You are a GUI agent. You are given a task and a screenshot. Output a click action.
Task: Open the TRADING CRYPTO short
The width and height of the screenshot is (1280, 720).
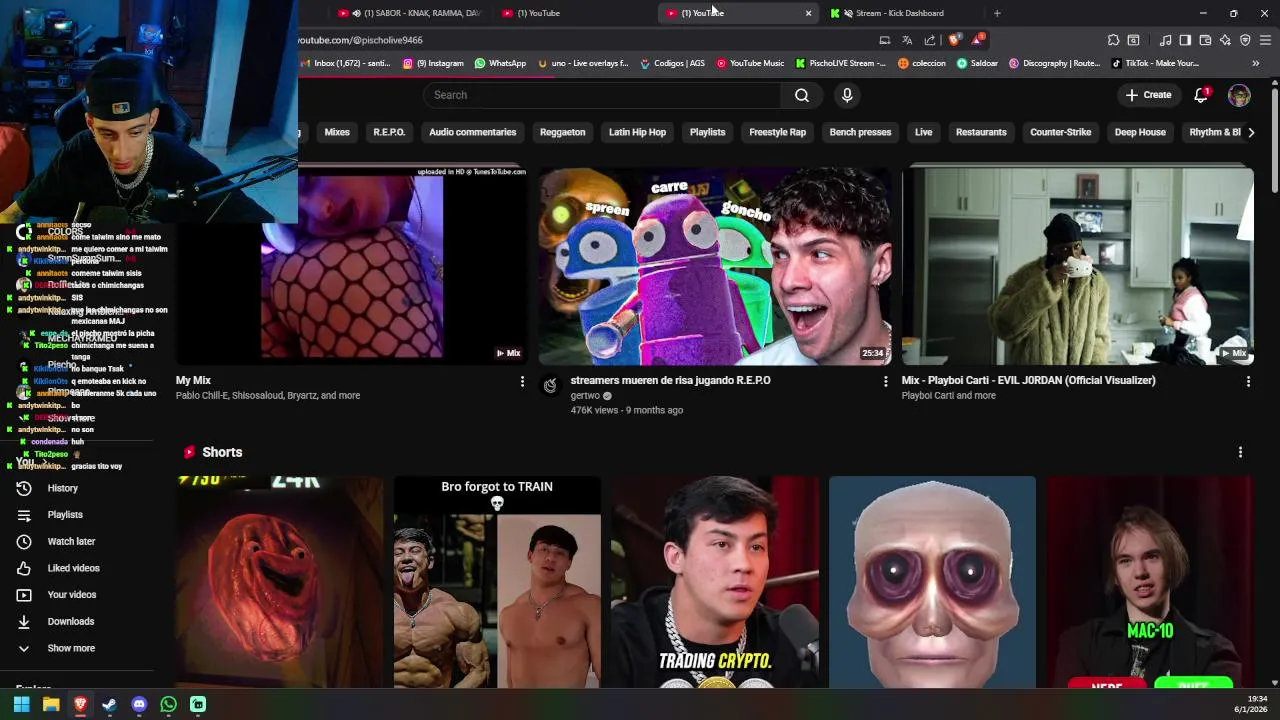click(715, 582)
